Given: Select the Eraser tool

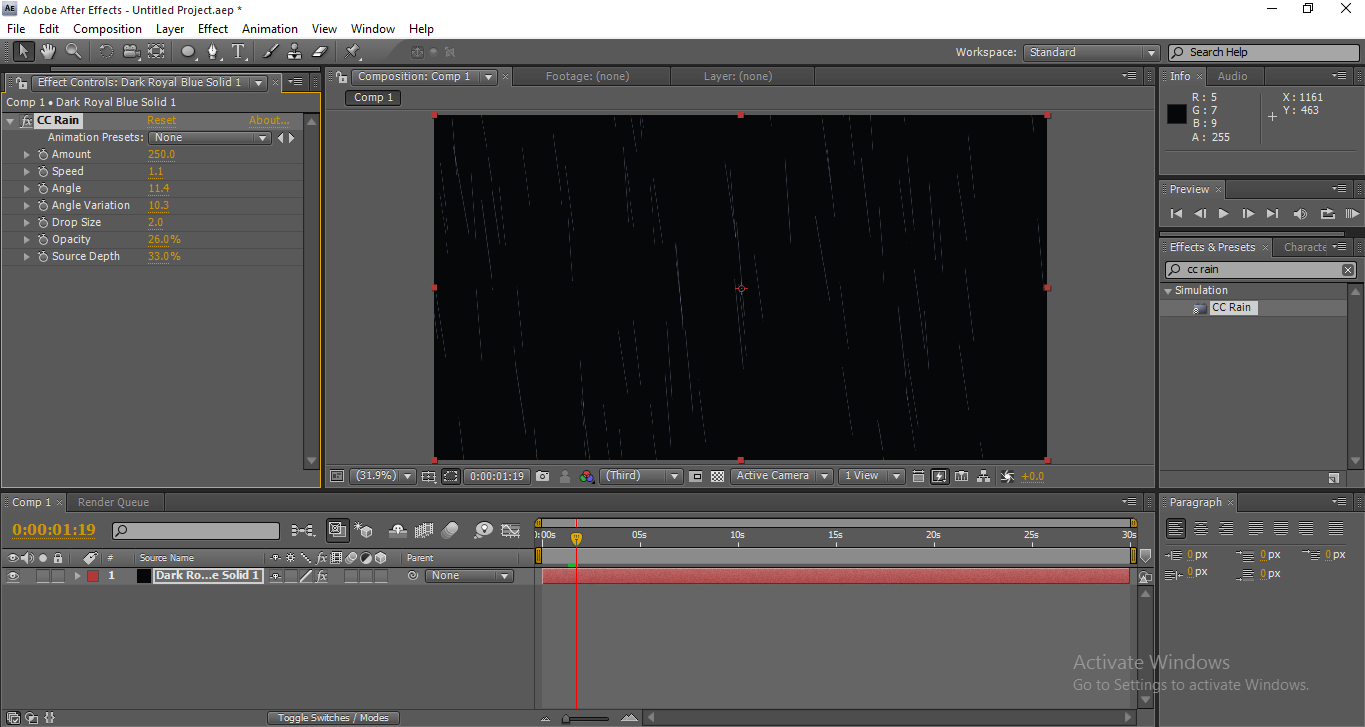Looking at the screenshot, I should (320, 51).
